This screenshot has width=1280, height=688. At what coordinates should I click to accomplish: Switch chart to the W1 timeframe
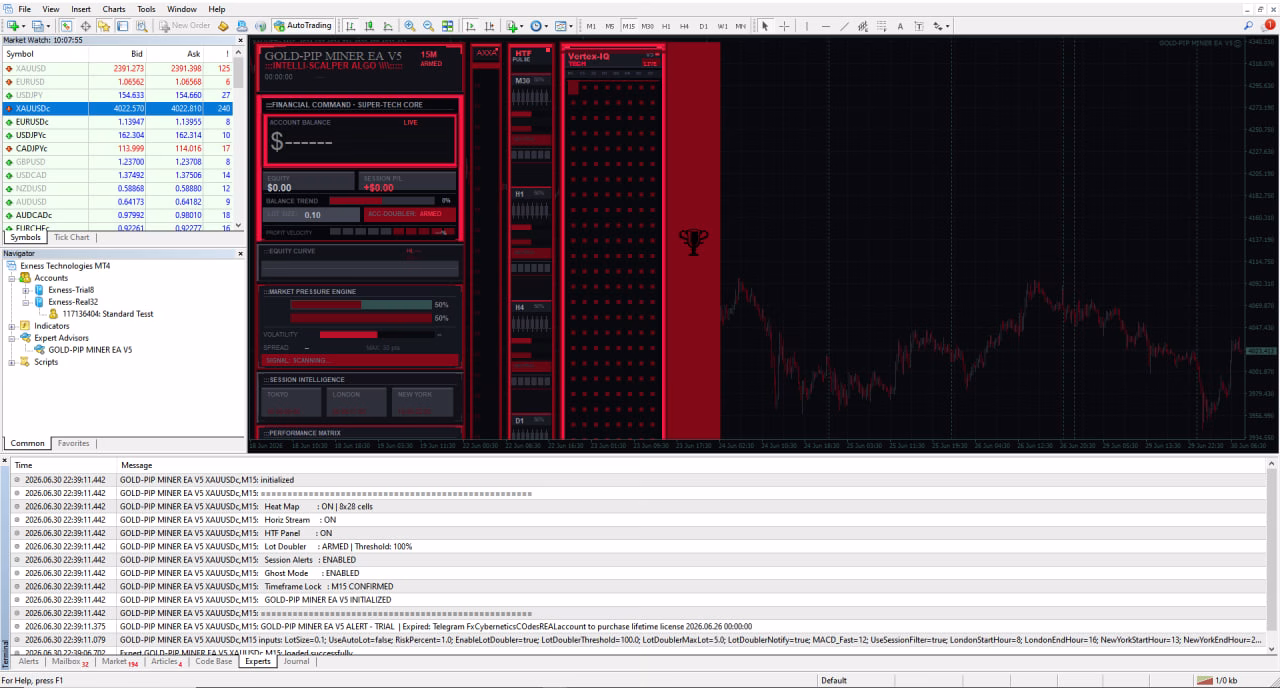[x=723, y=25]
